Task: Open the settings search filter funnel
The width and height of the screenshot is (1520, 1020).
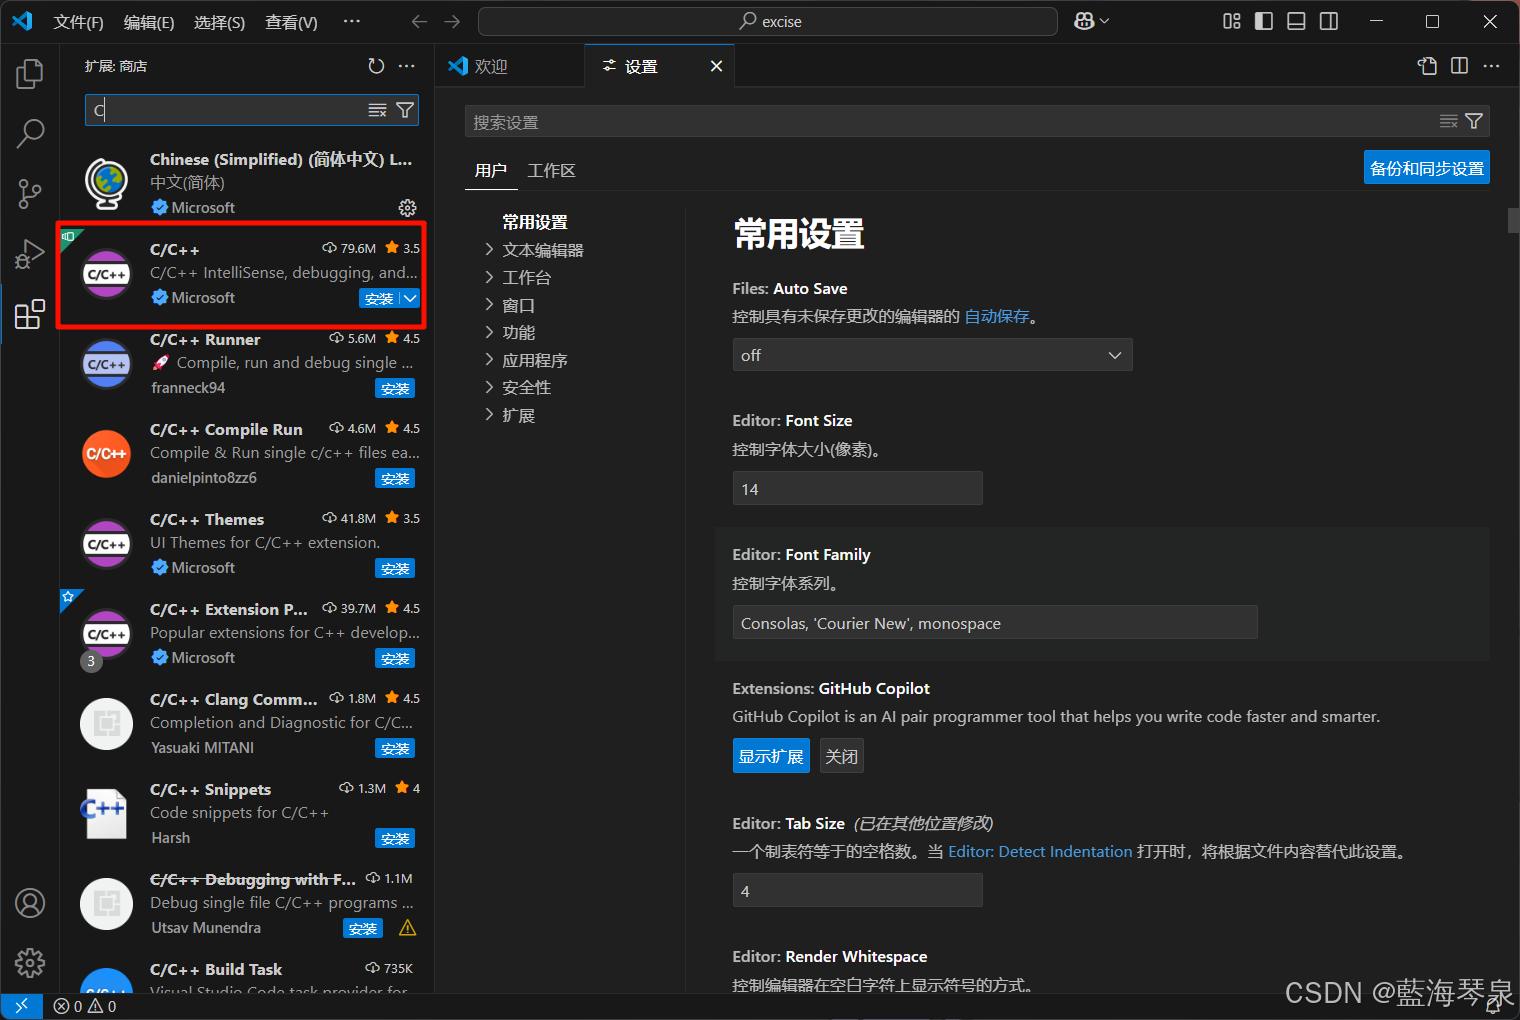Action: point(1474,121)
